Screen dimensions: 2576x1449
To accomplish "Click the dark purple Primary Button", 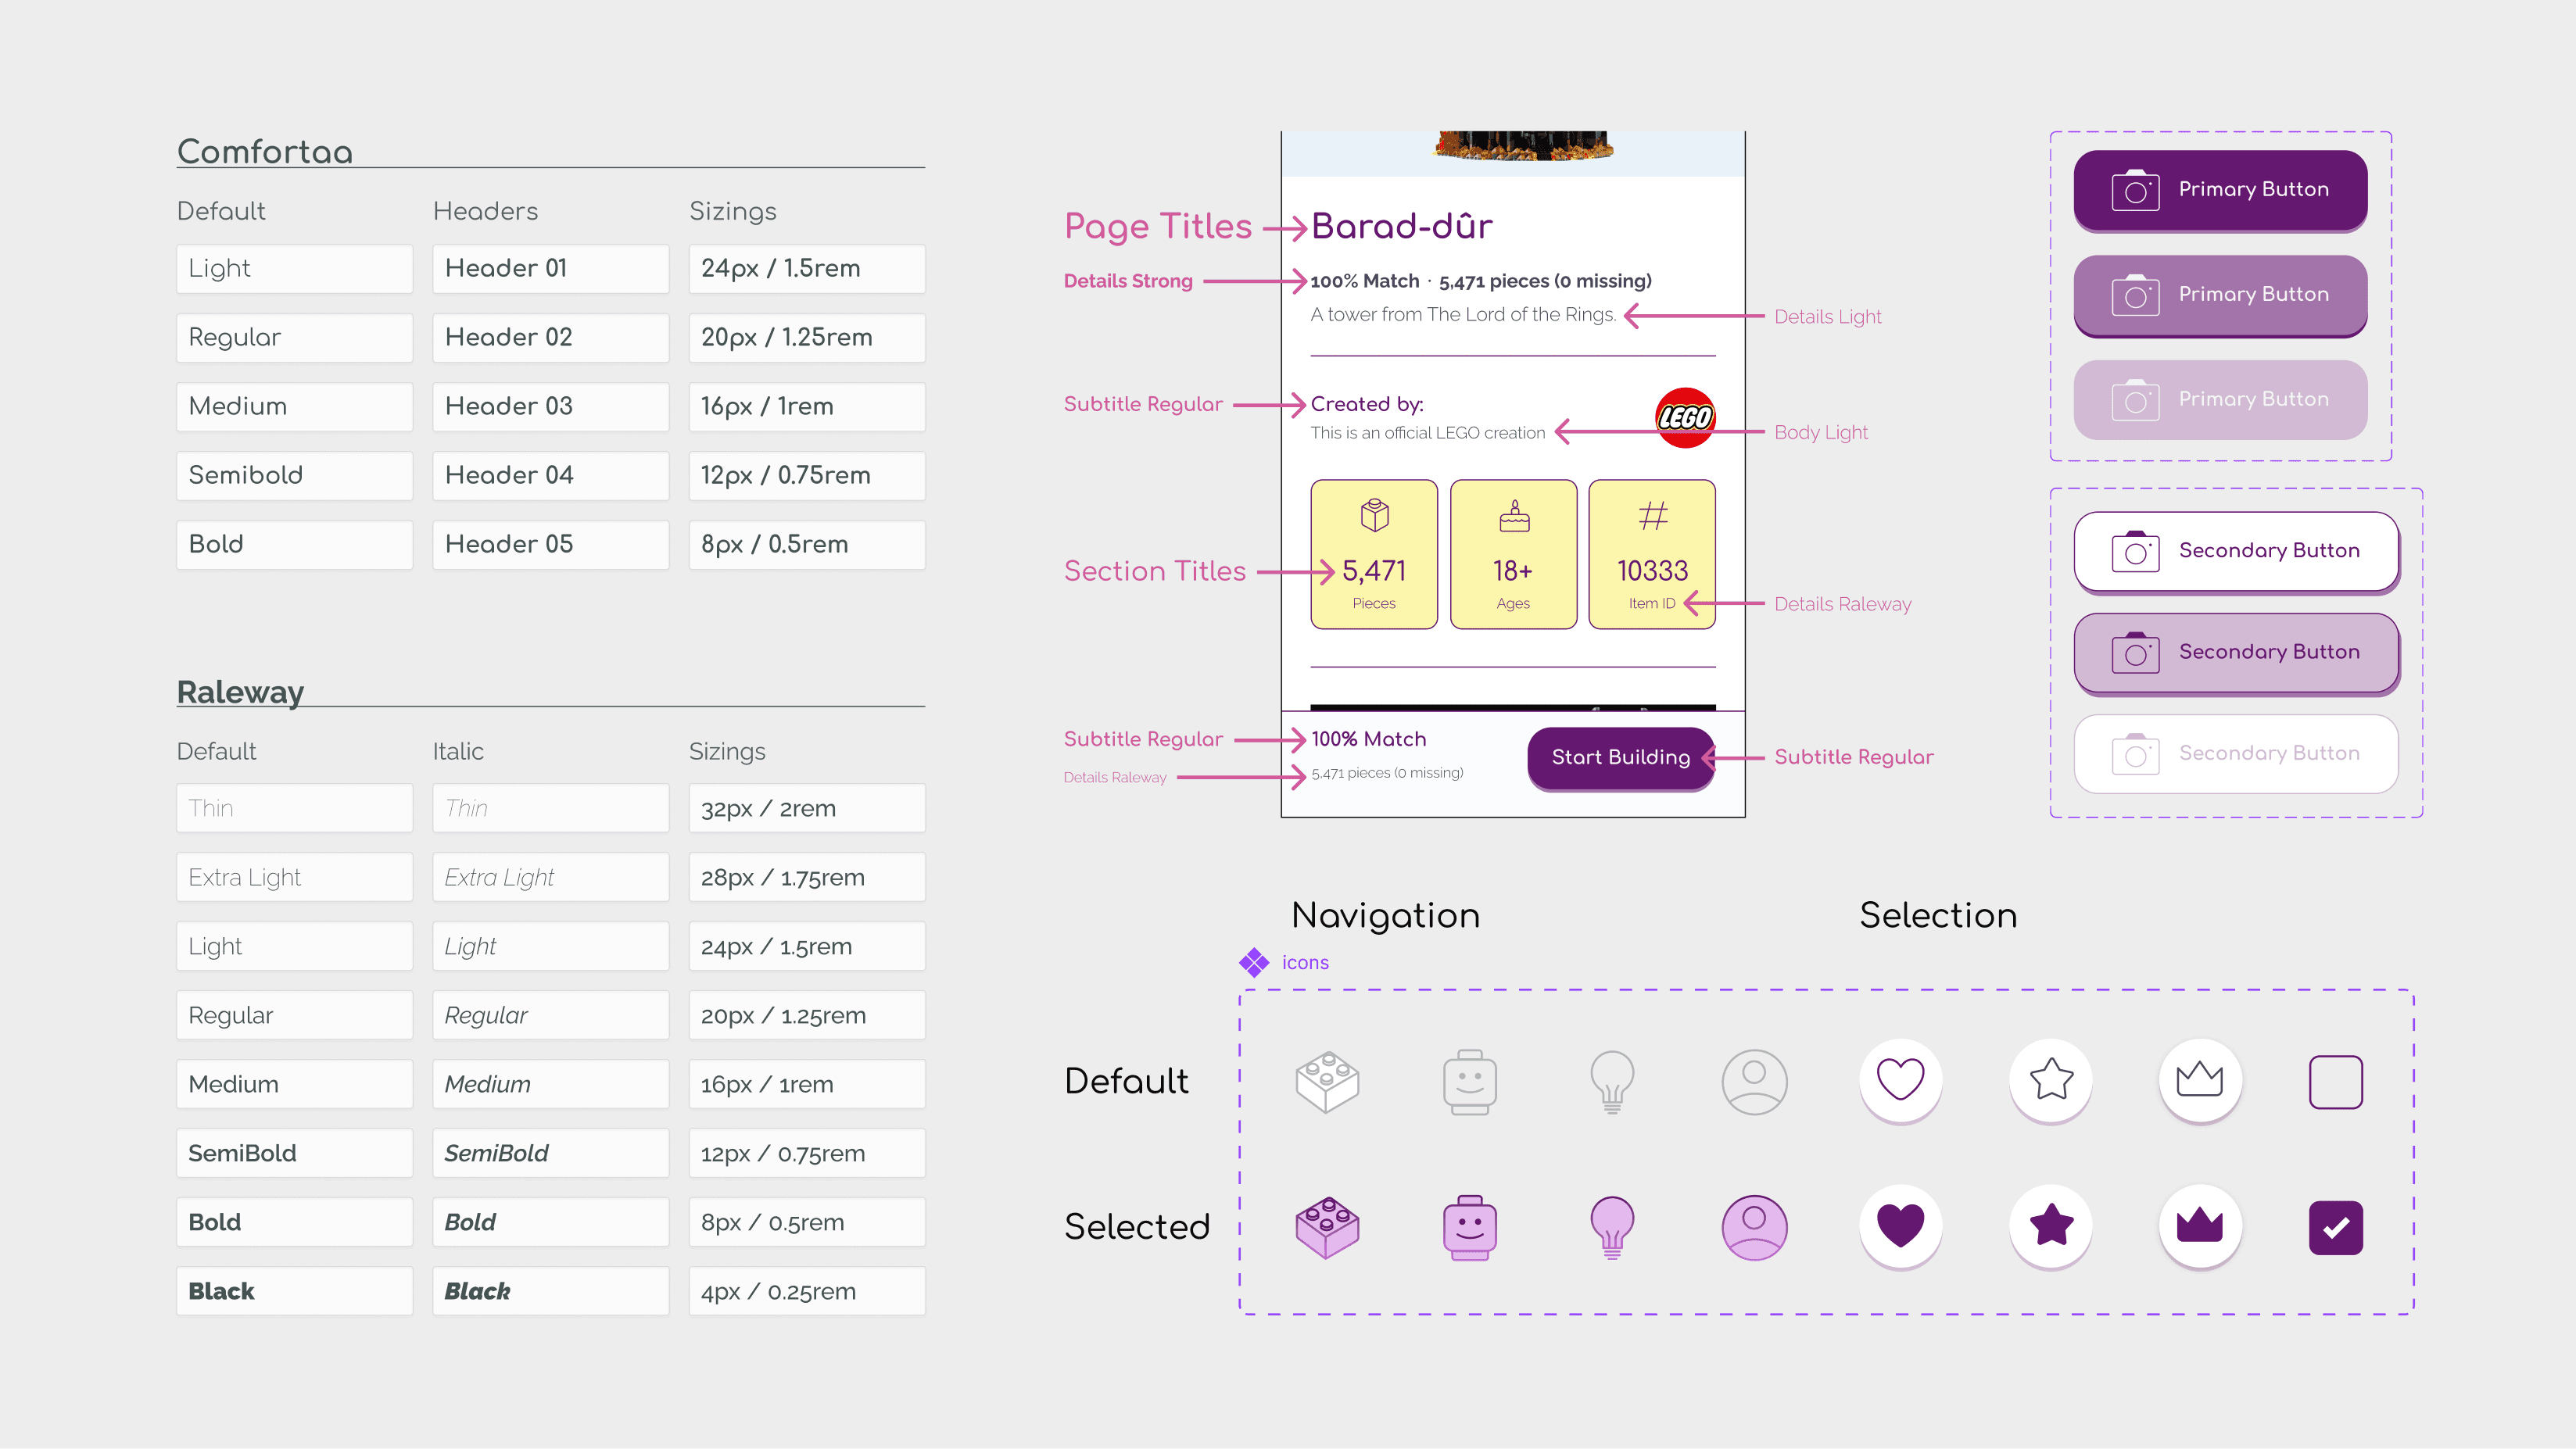I will pyautogui.click(x=2220, y=190).
